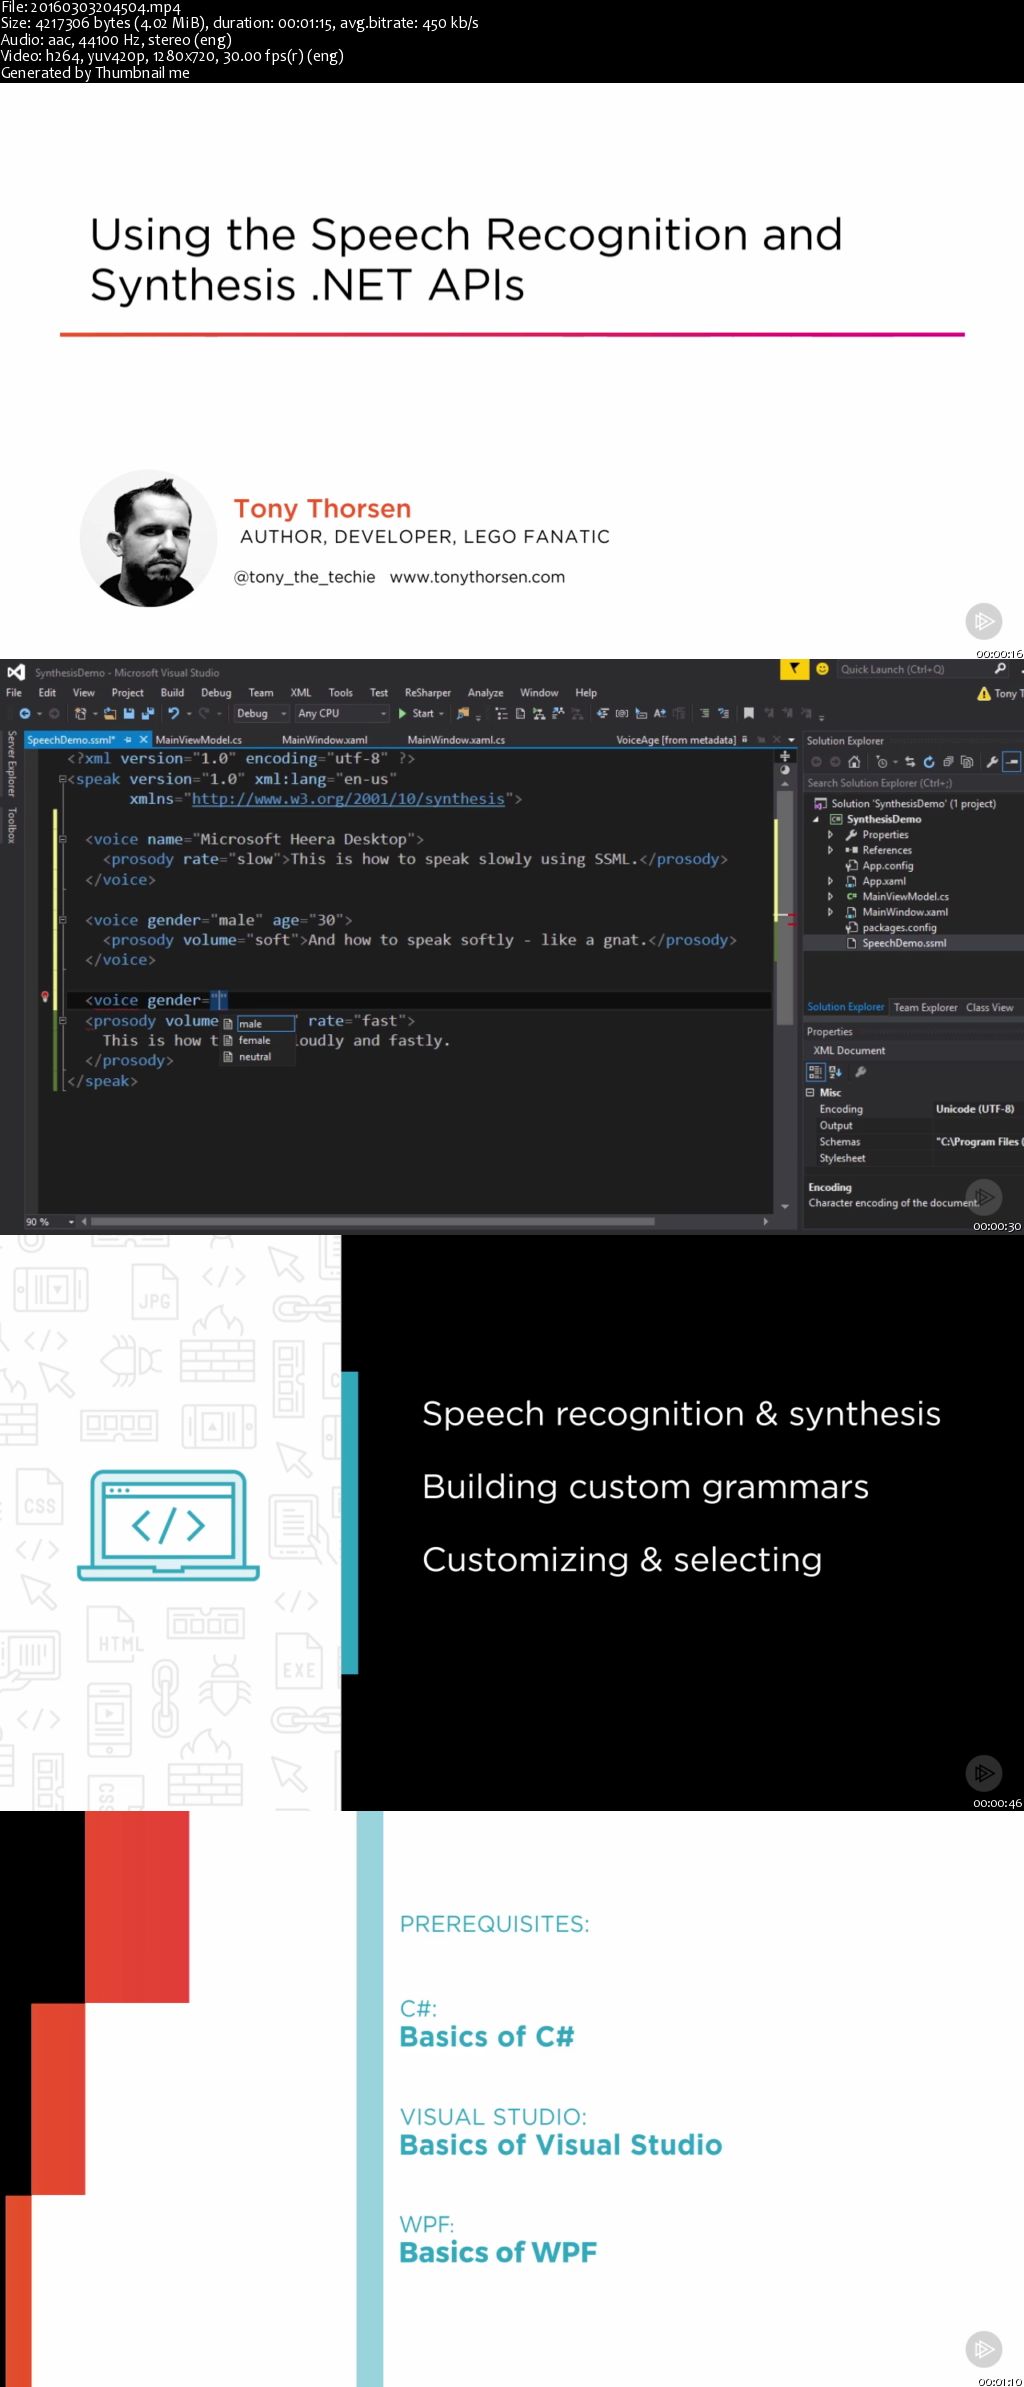1024x2387 pixels.
Task: Close the SpeechDemo.ssml tab with its X
Action: click(144, 739)
